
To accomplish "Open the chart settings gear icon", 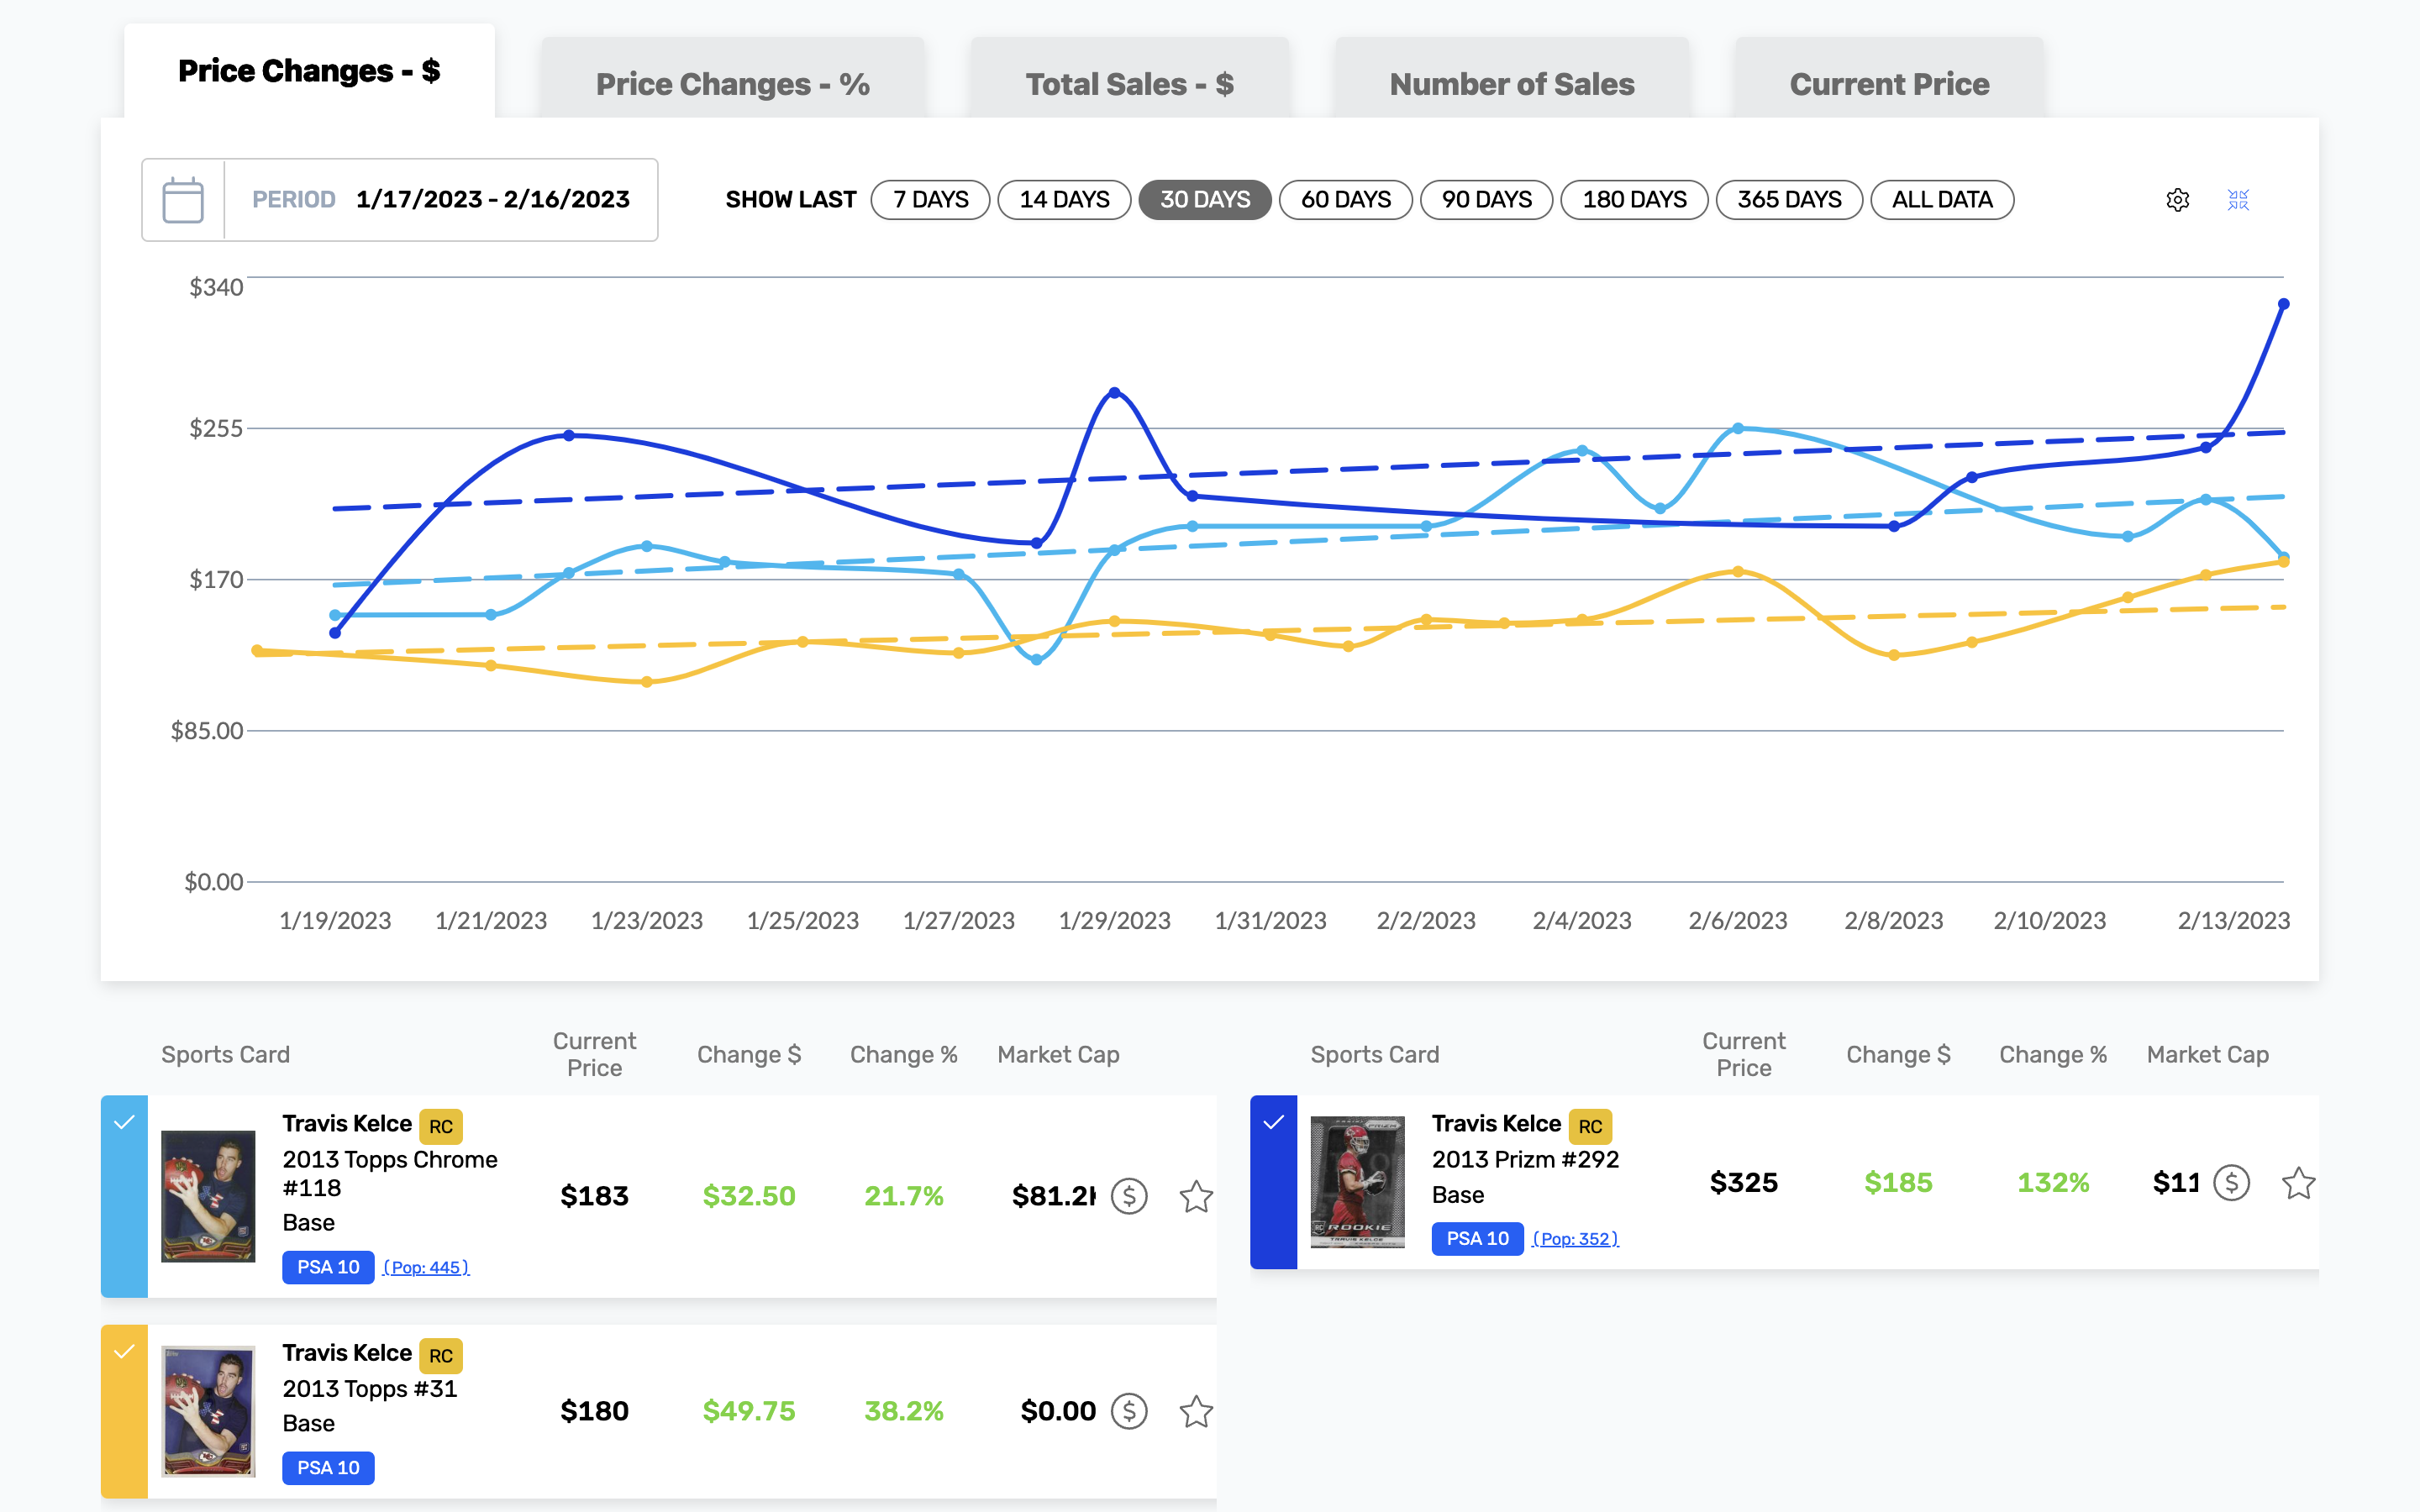I will click(x=2177, y=200).
